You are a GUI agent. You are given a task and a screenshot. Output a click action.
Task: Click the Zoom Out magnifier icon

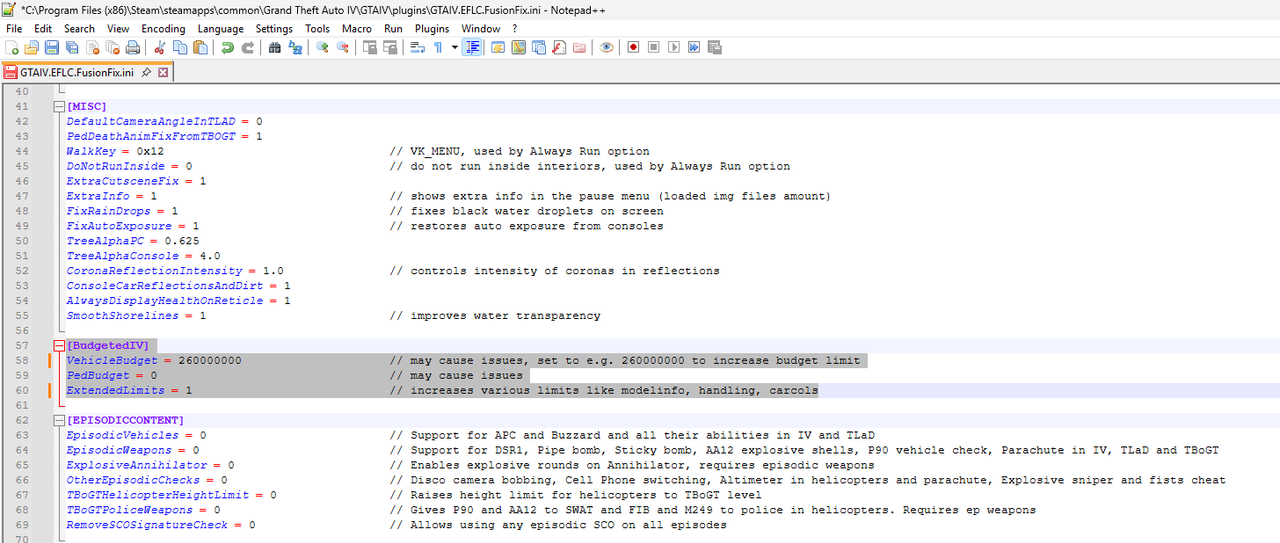pyautogui.click(x=342, y=47)
